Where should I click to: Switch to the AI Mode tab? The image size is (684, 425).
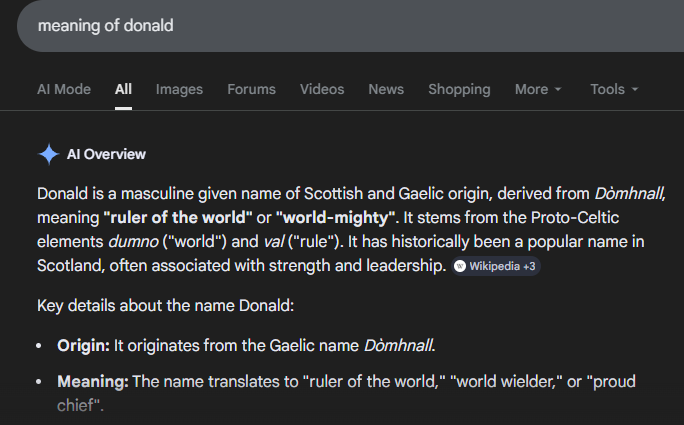(64, 89)
